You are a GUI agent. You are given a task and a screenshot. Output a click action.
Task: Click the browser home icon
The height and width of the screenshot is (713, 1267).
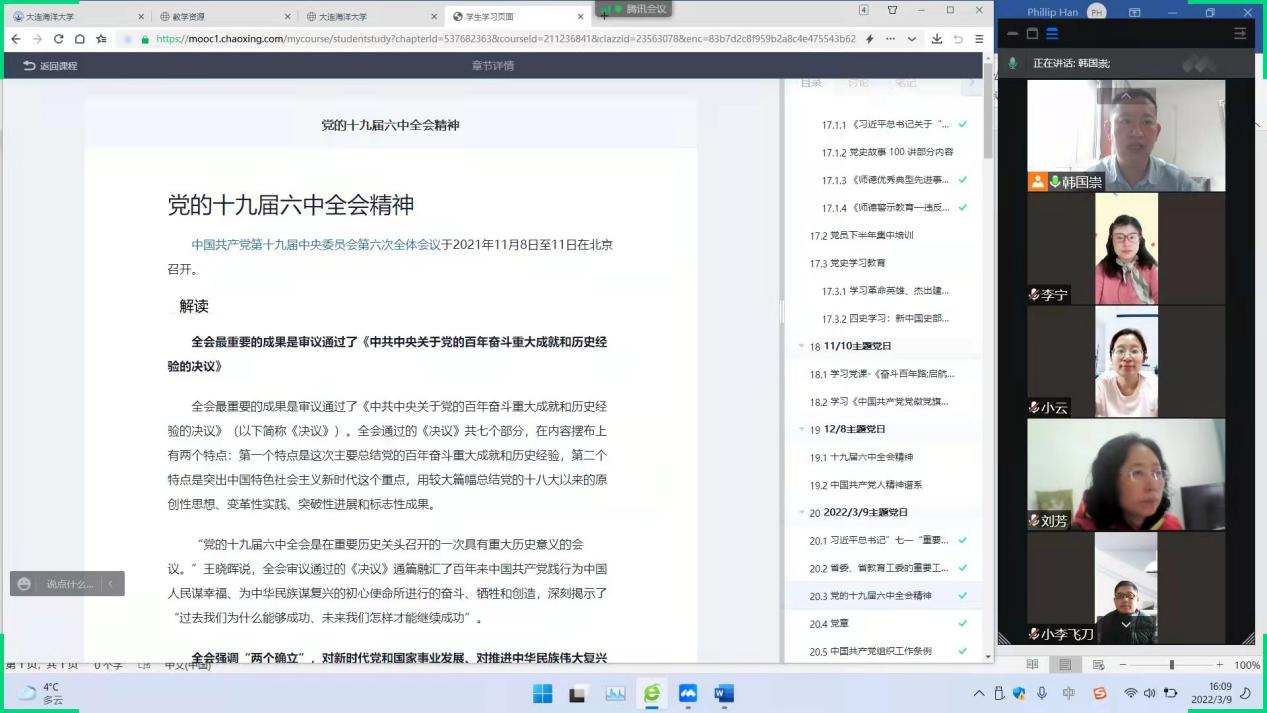point(79,39)
